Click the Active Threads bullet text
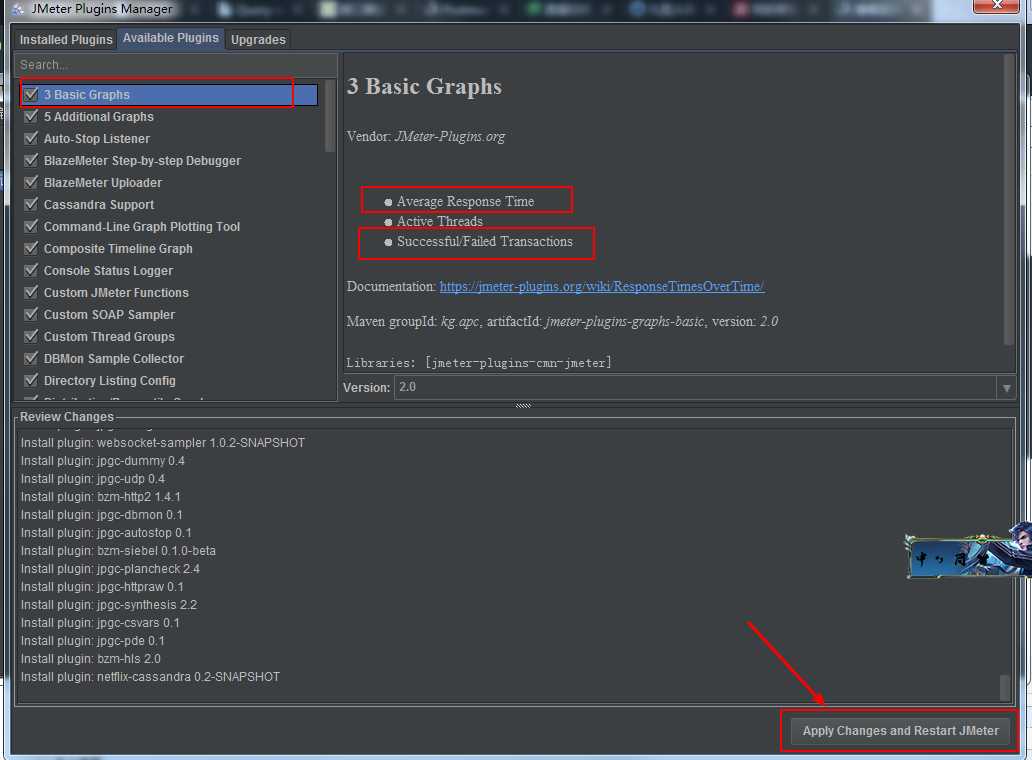 click(x=440, y=222)
